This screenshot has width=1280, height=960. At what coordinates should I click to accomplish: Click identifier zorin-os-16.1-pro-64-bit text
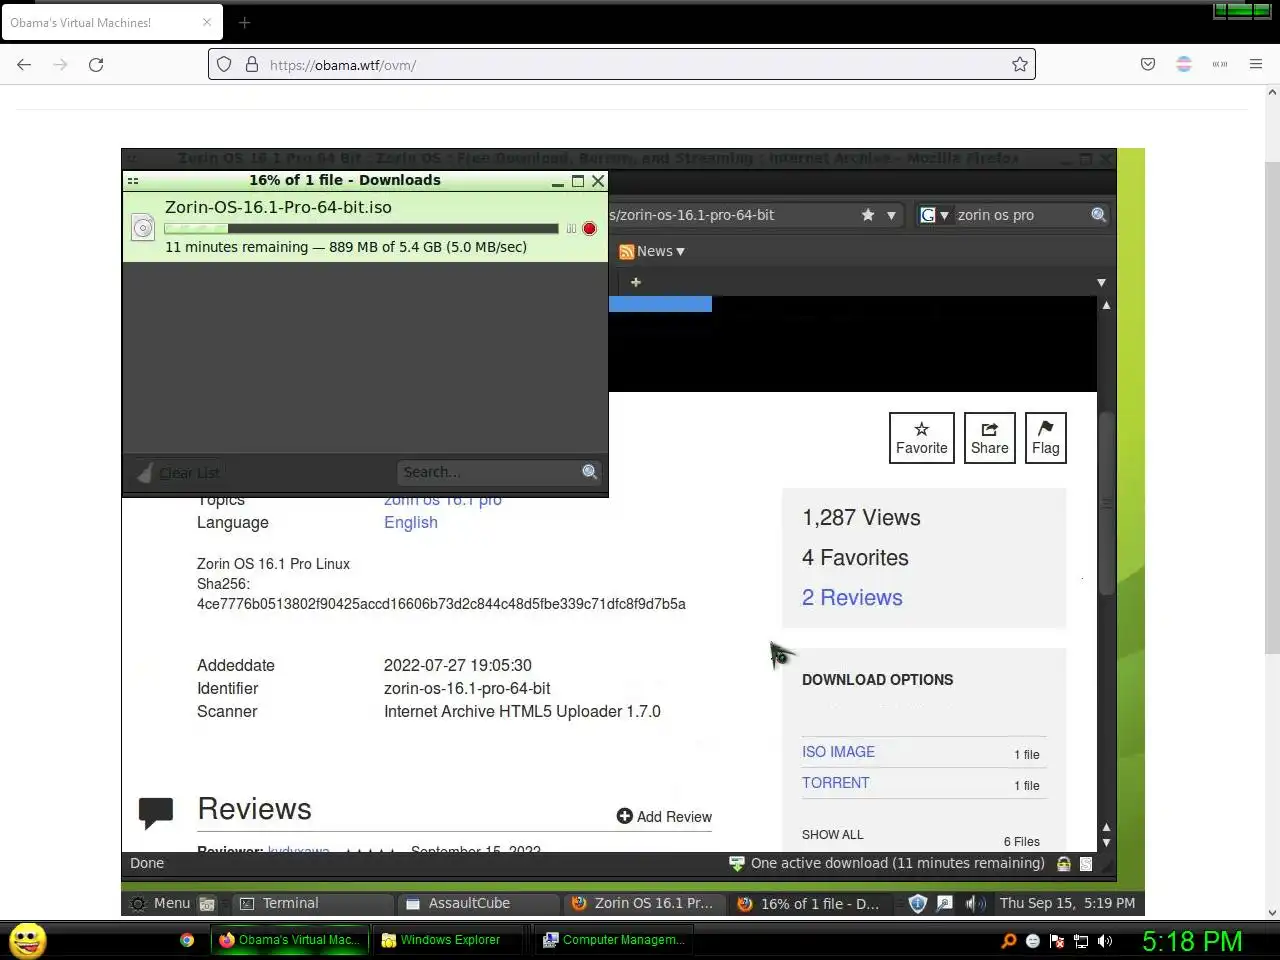467,688
